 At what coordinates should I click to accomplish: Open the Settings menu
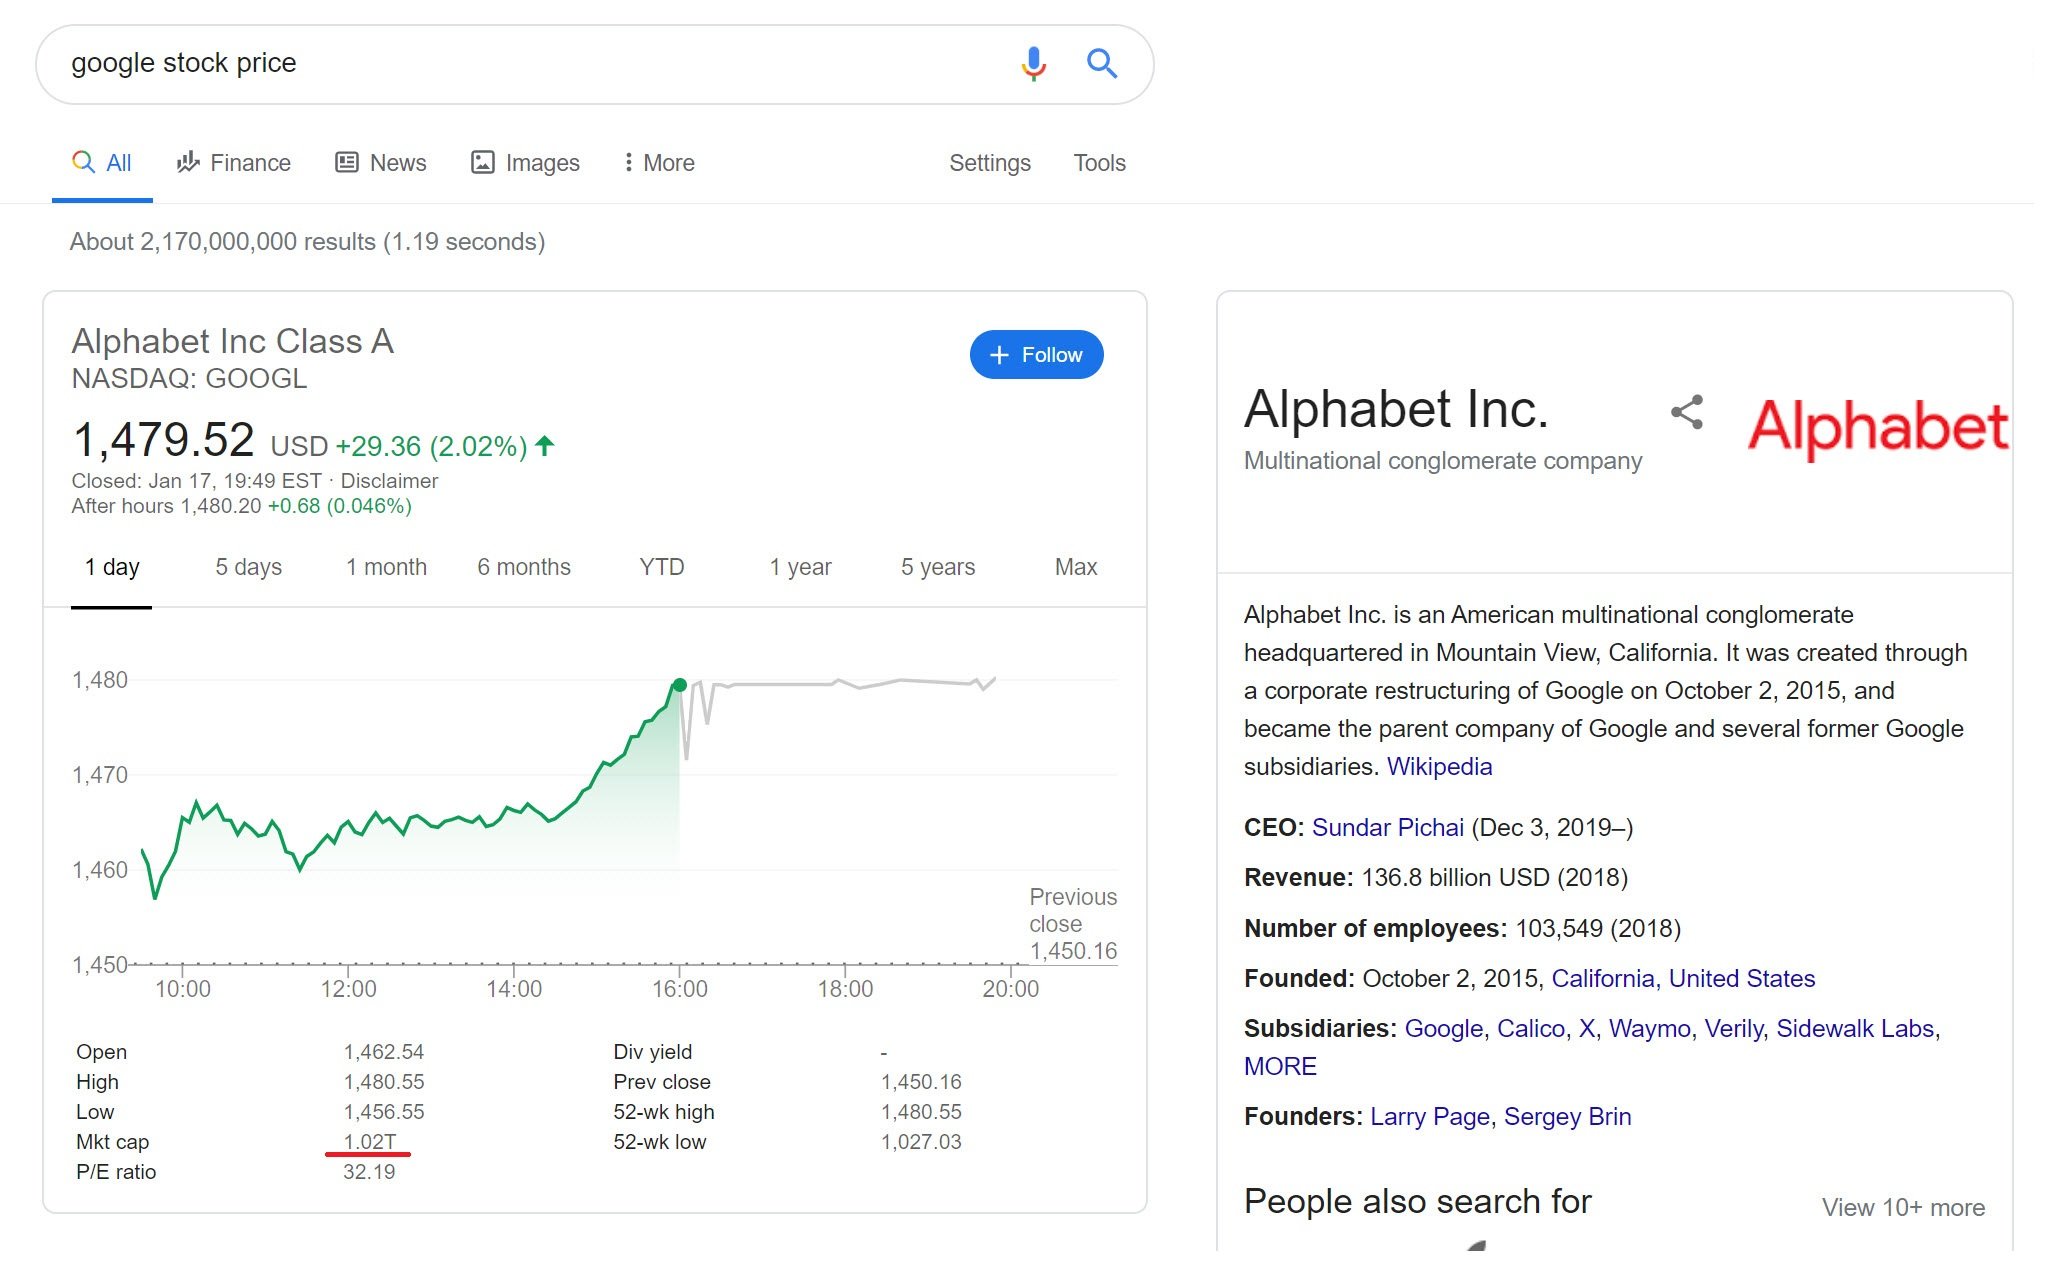(x=989, y=162)
